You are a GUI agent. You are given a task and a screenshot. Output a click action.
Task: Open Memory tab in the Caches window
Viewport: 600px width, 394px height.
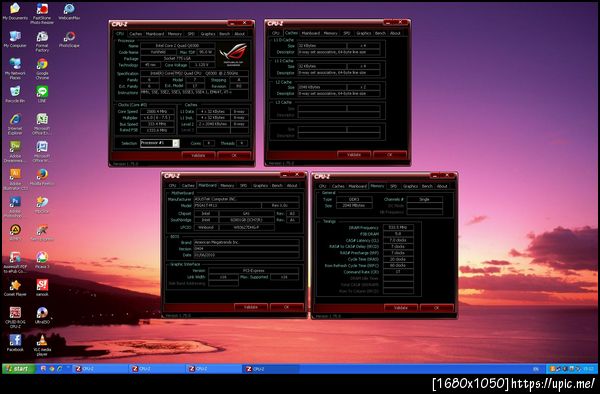coord(331,33)
